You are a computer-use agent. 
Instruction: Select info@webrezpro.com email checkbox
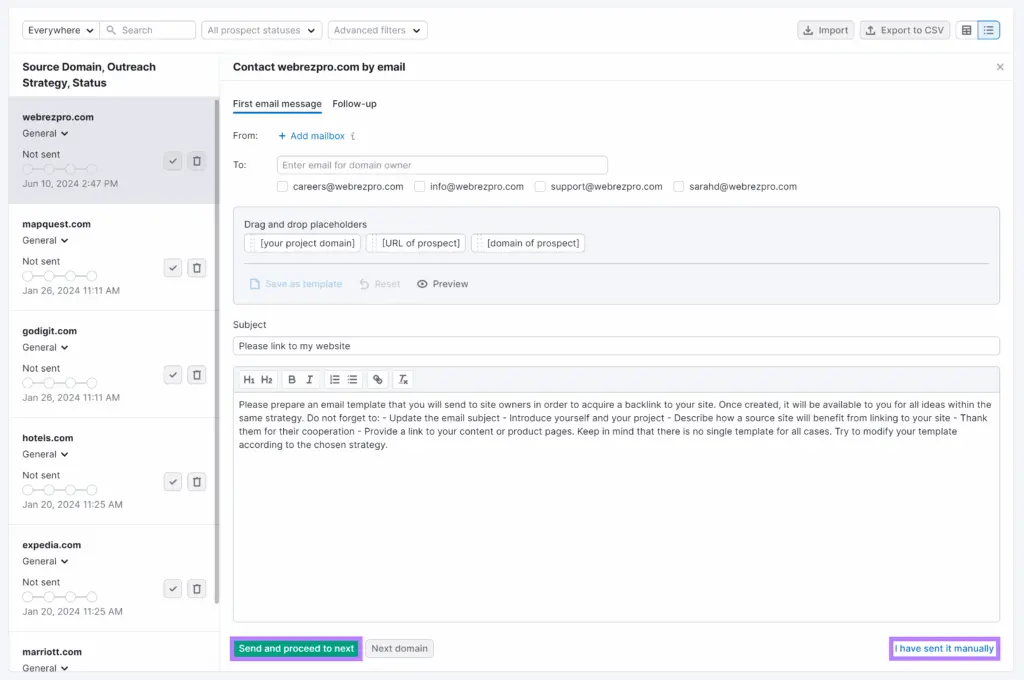(420, 187)
